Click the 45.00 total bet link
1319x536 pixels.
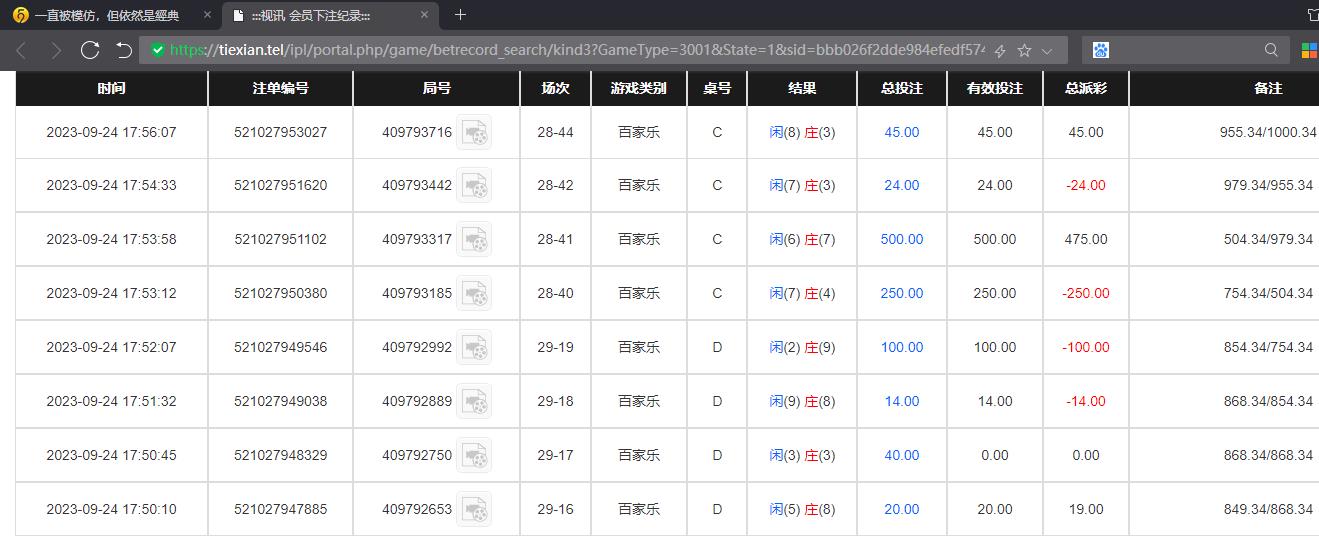coord(901,132)
